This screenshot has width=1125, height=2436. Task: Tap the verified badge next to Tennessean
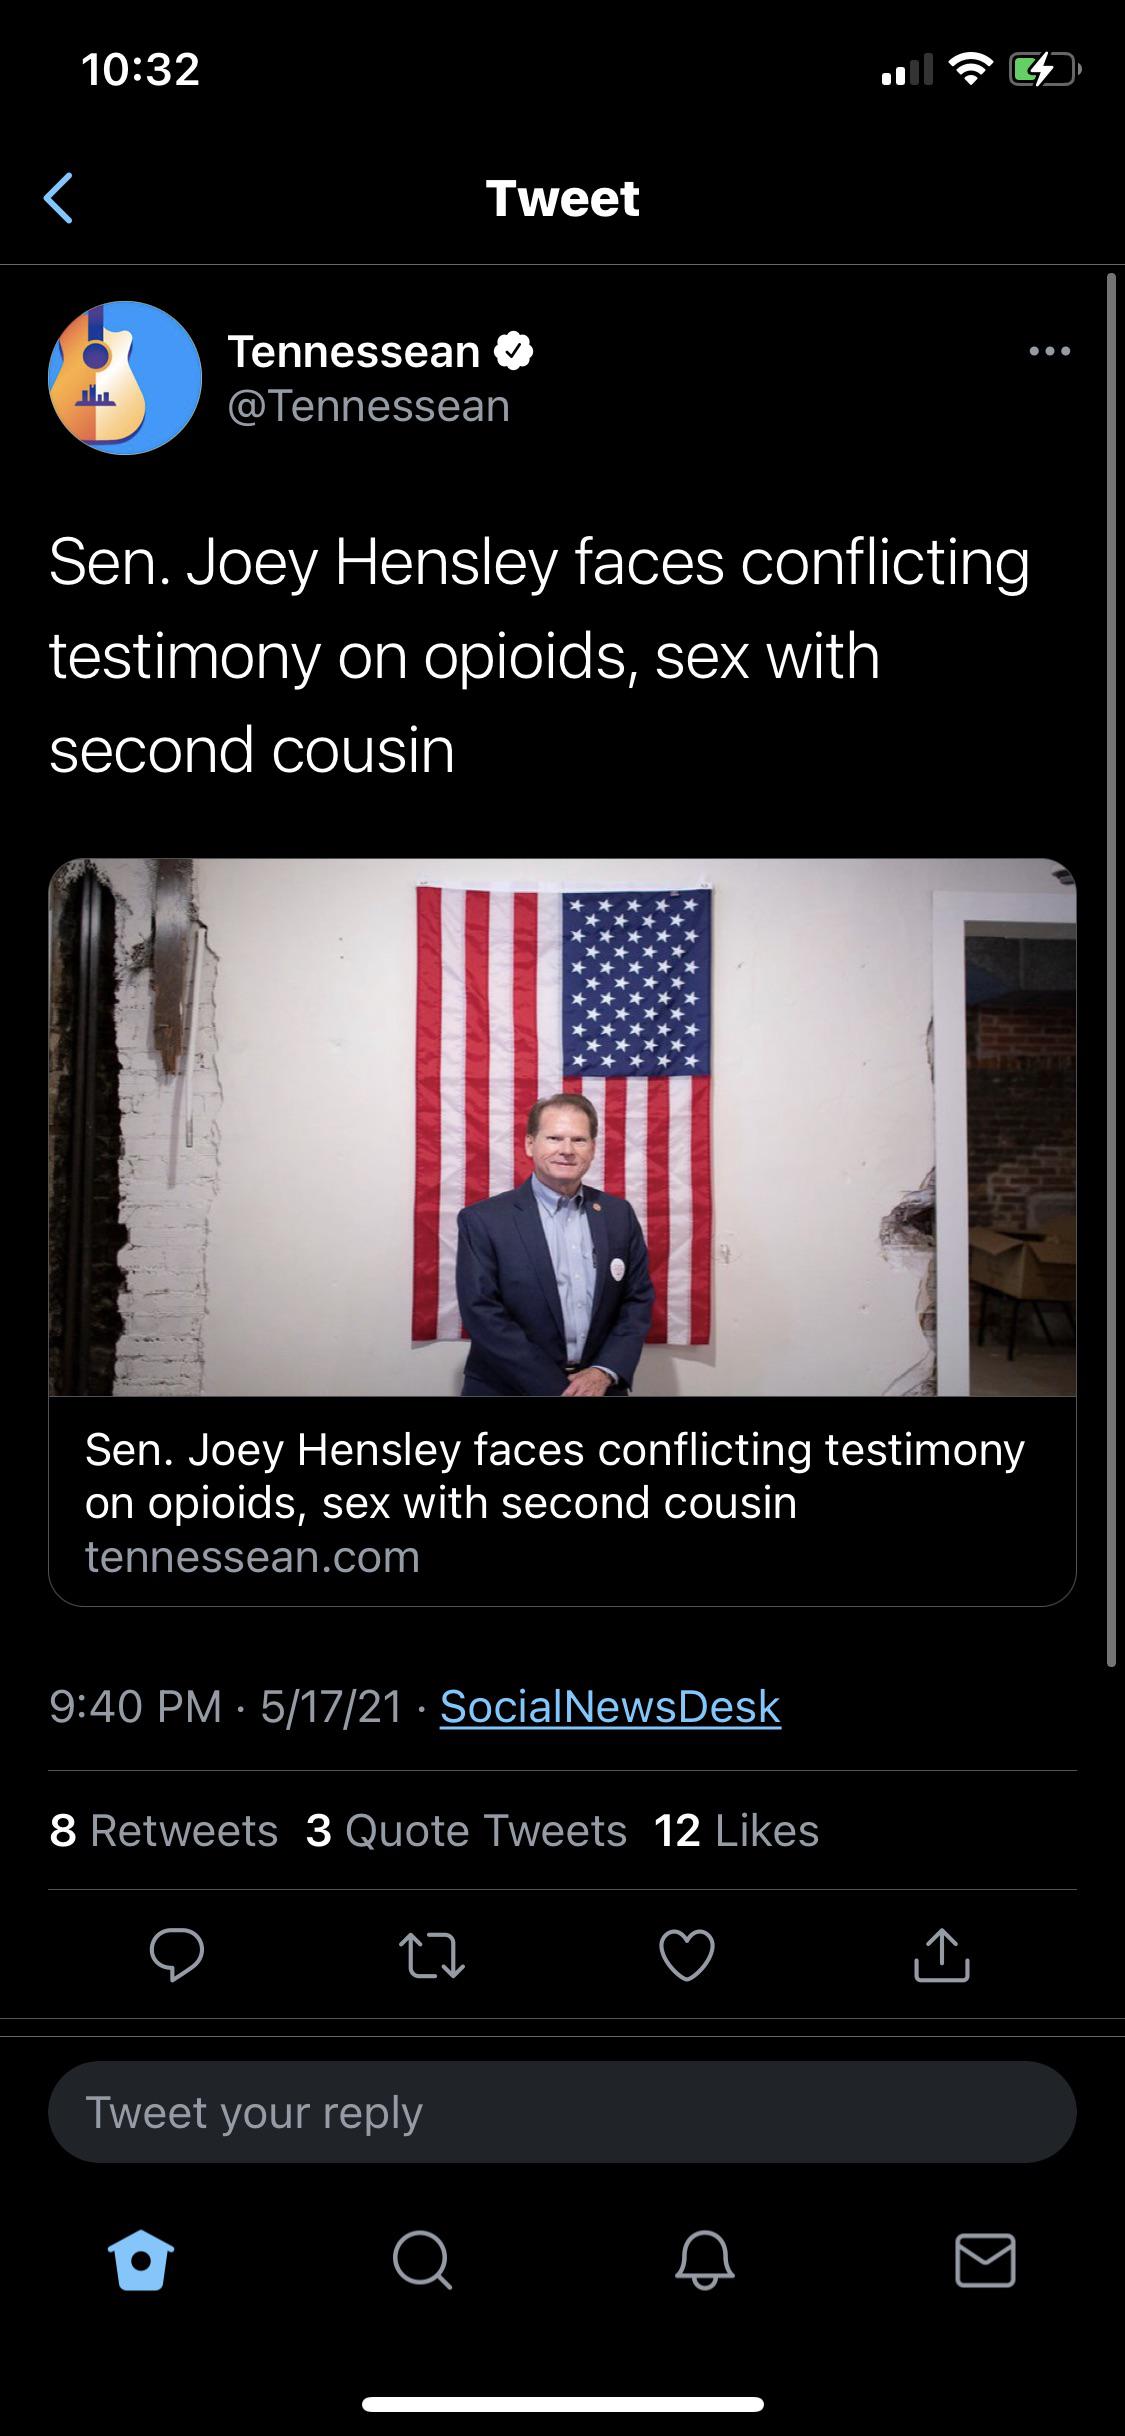pos(516,351)
